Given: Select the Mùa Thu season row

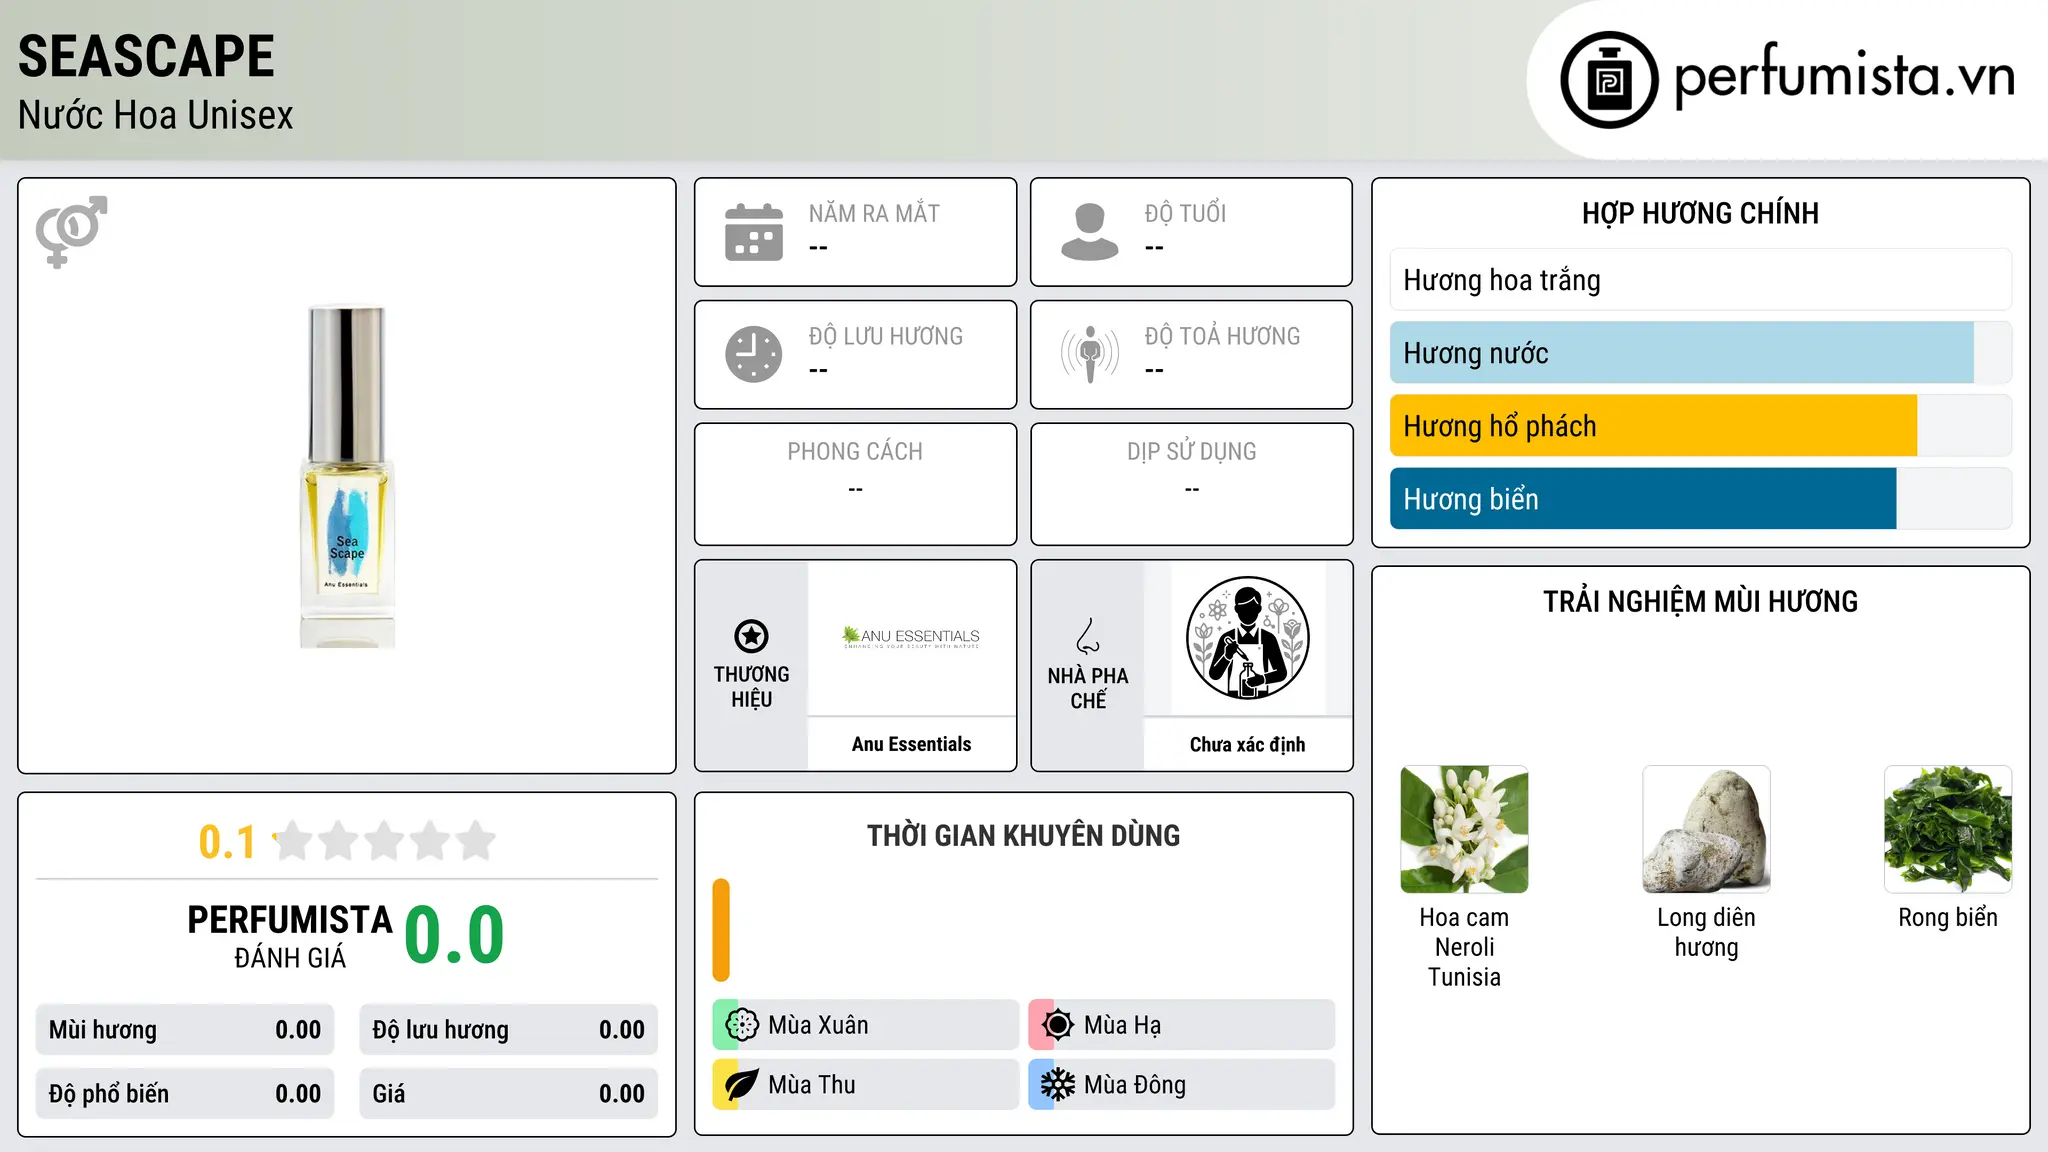Looking at the screenshot, I should tap(865, 1085).
